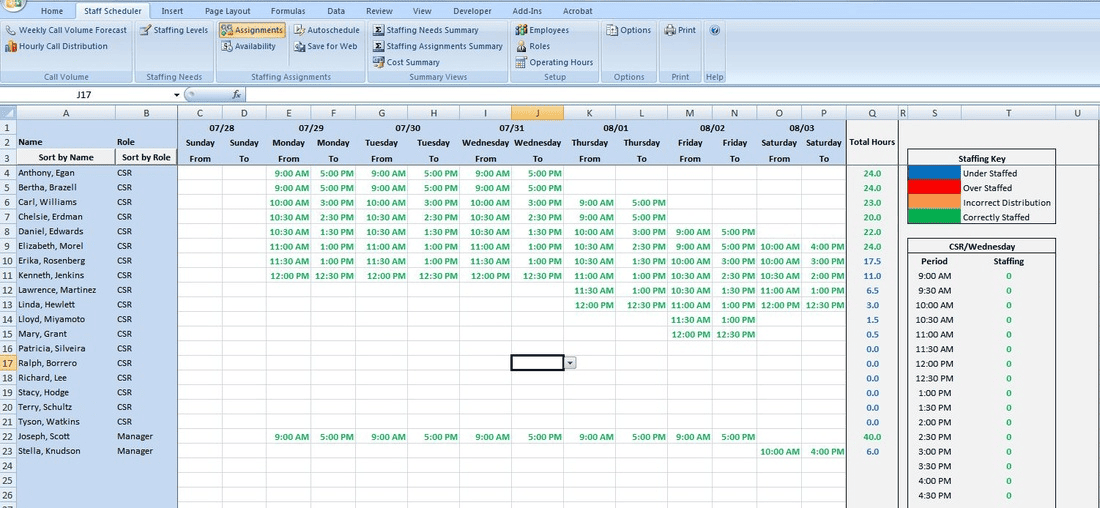Select the Joseph, Scott name cell

(66, 436)
